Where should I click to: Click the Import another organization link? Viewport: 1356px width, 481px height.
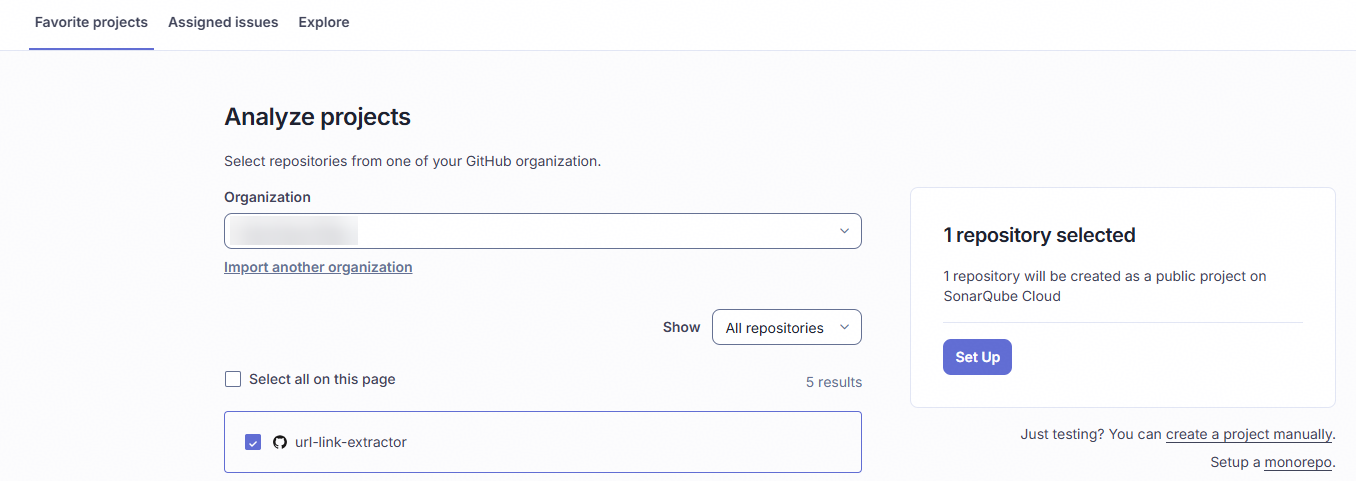(x=318, y=267)
